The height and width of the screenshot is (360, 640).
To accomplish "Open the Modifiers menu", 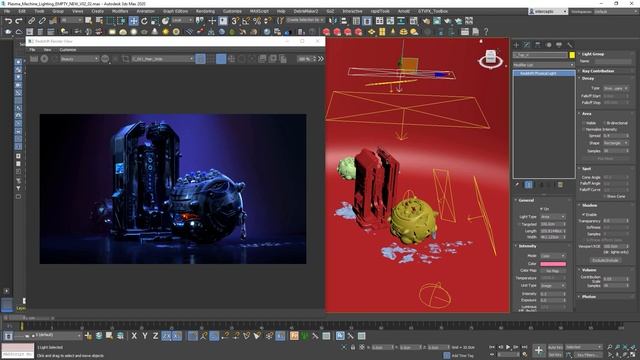I will 120,11.
